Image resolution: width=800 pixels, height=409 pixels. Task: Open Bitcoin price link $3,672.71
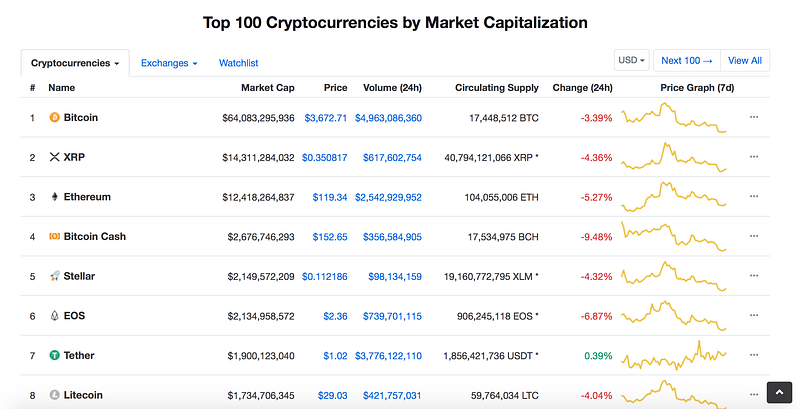[x=325, y=118]
